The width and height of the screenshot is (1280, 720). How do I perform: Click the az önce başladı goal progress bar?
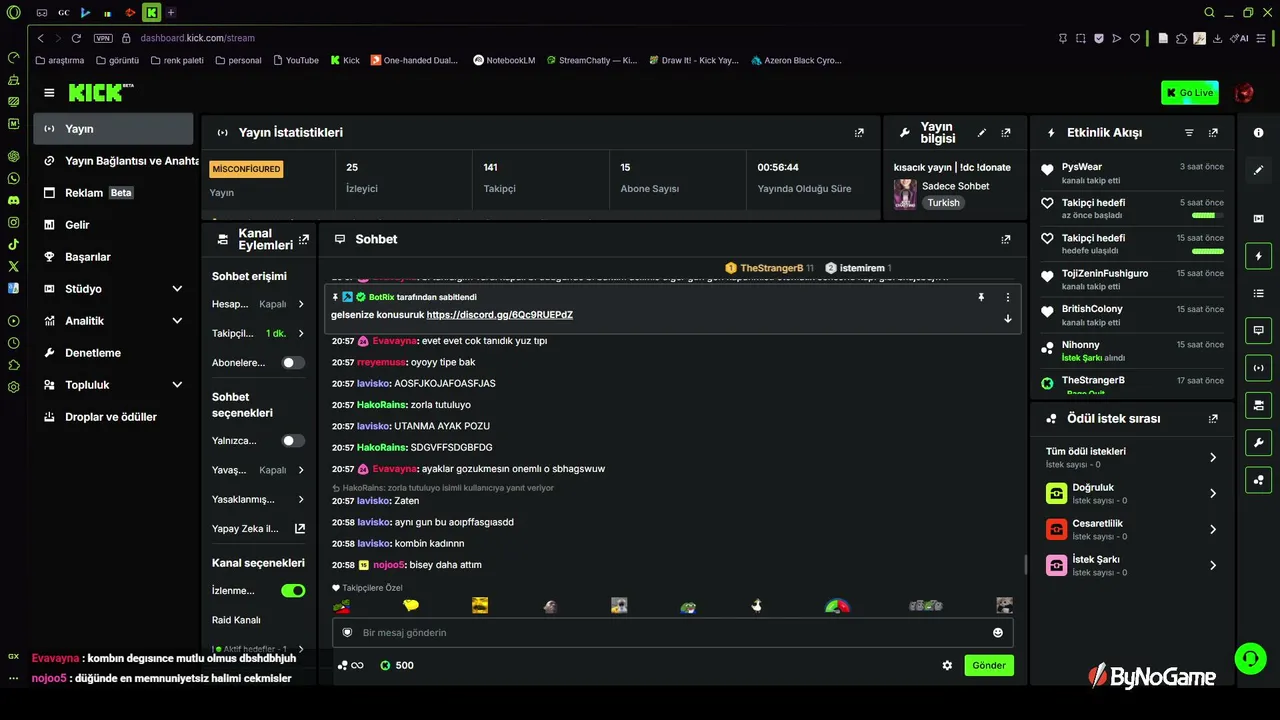pyautogui.click(x=1207, y=215)
